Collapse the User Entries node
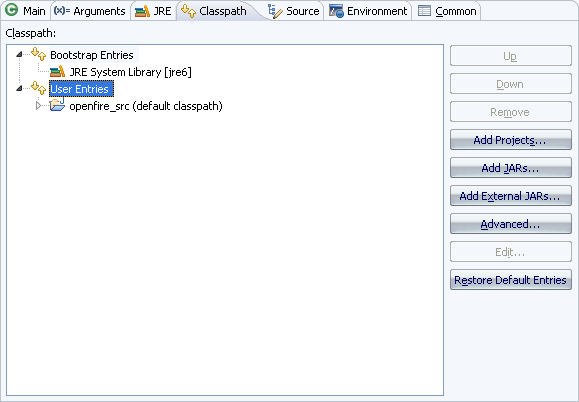Screen dimensions: 579x402 coord(19,89)
